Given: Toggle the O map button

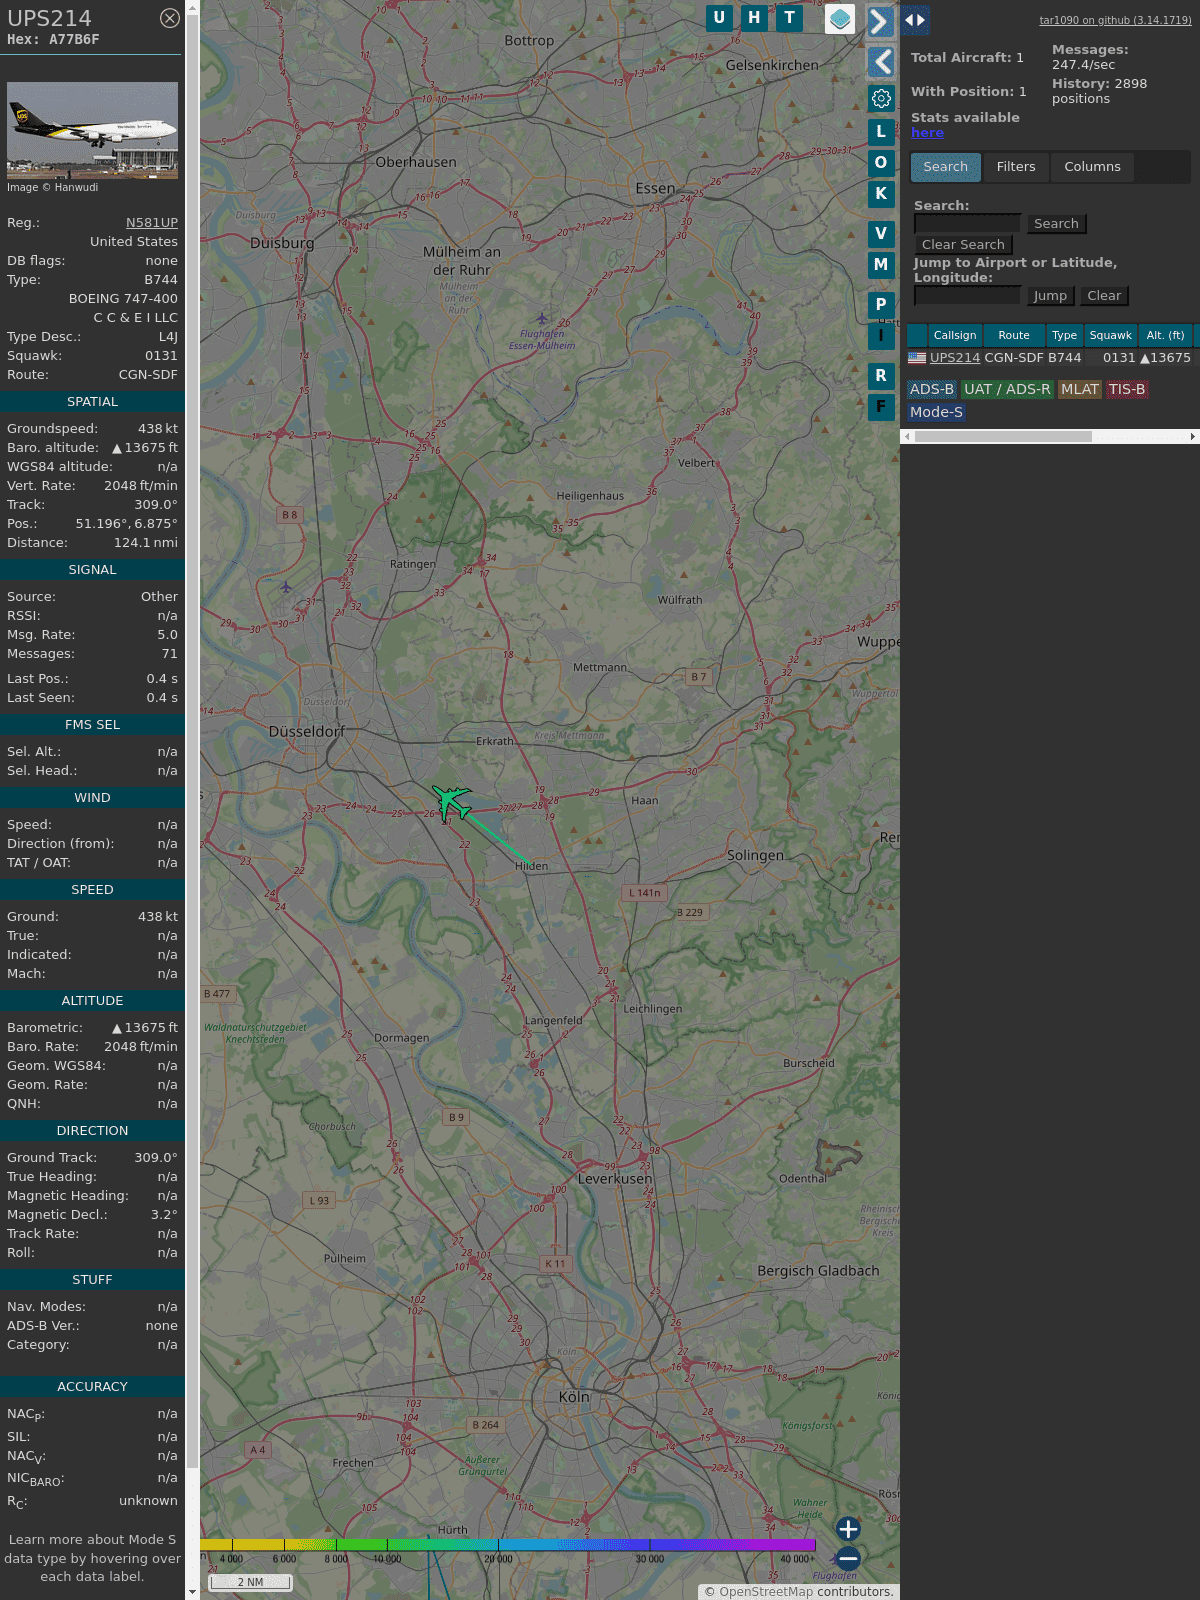Looking at the screenshot, I should (x=881, y=162).
